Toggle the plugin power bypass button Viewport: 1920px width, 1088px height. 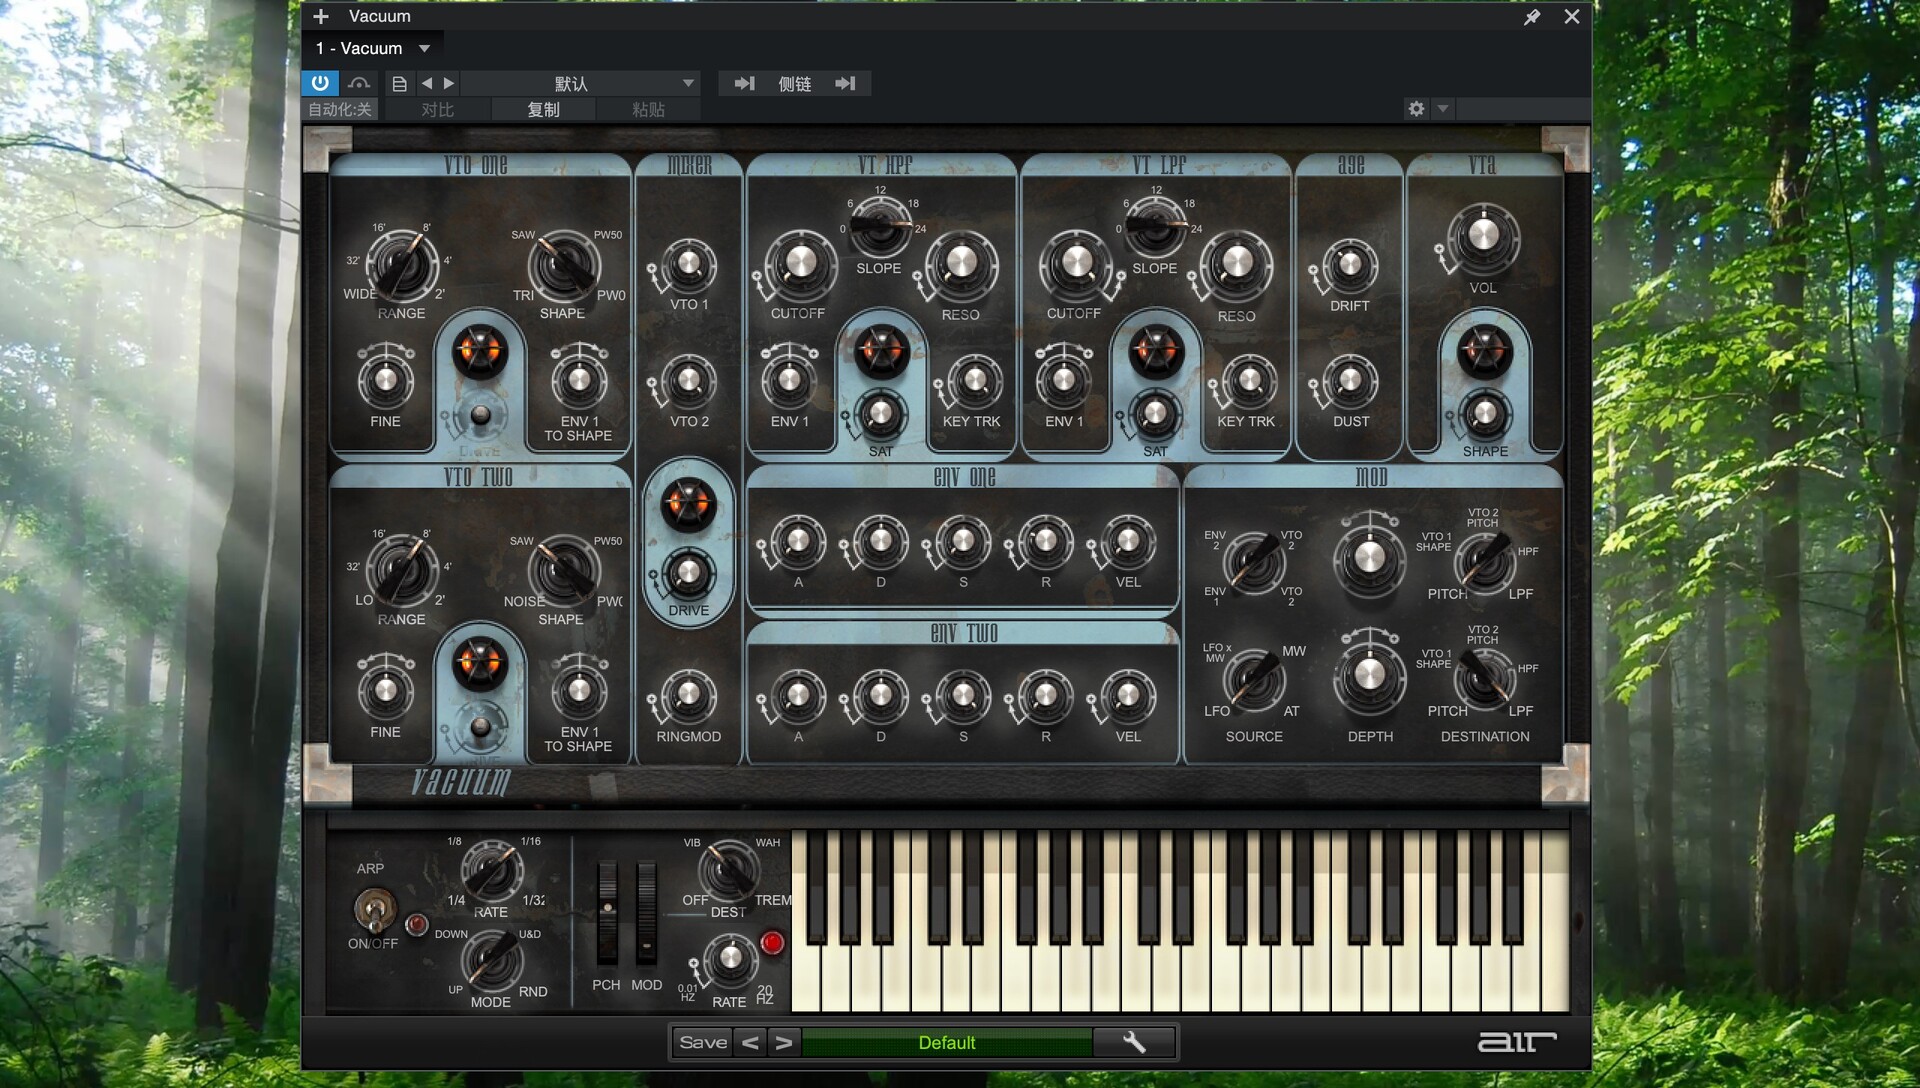(x=320, y=83)
